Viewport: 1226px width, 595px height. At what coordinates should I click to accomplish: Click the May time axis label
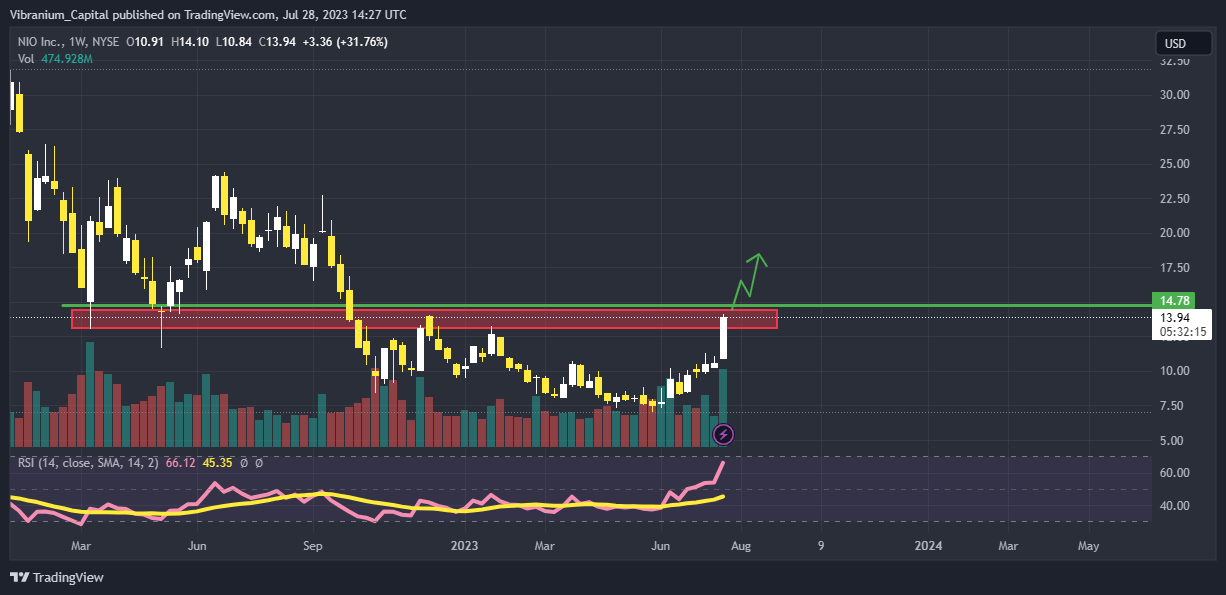pos(1088,546)
